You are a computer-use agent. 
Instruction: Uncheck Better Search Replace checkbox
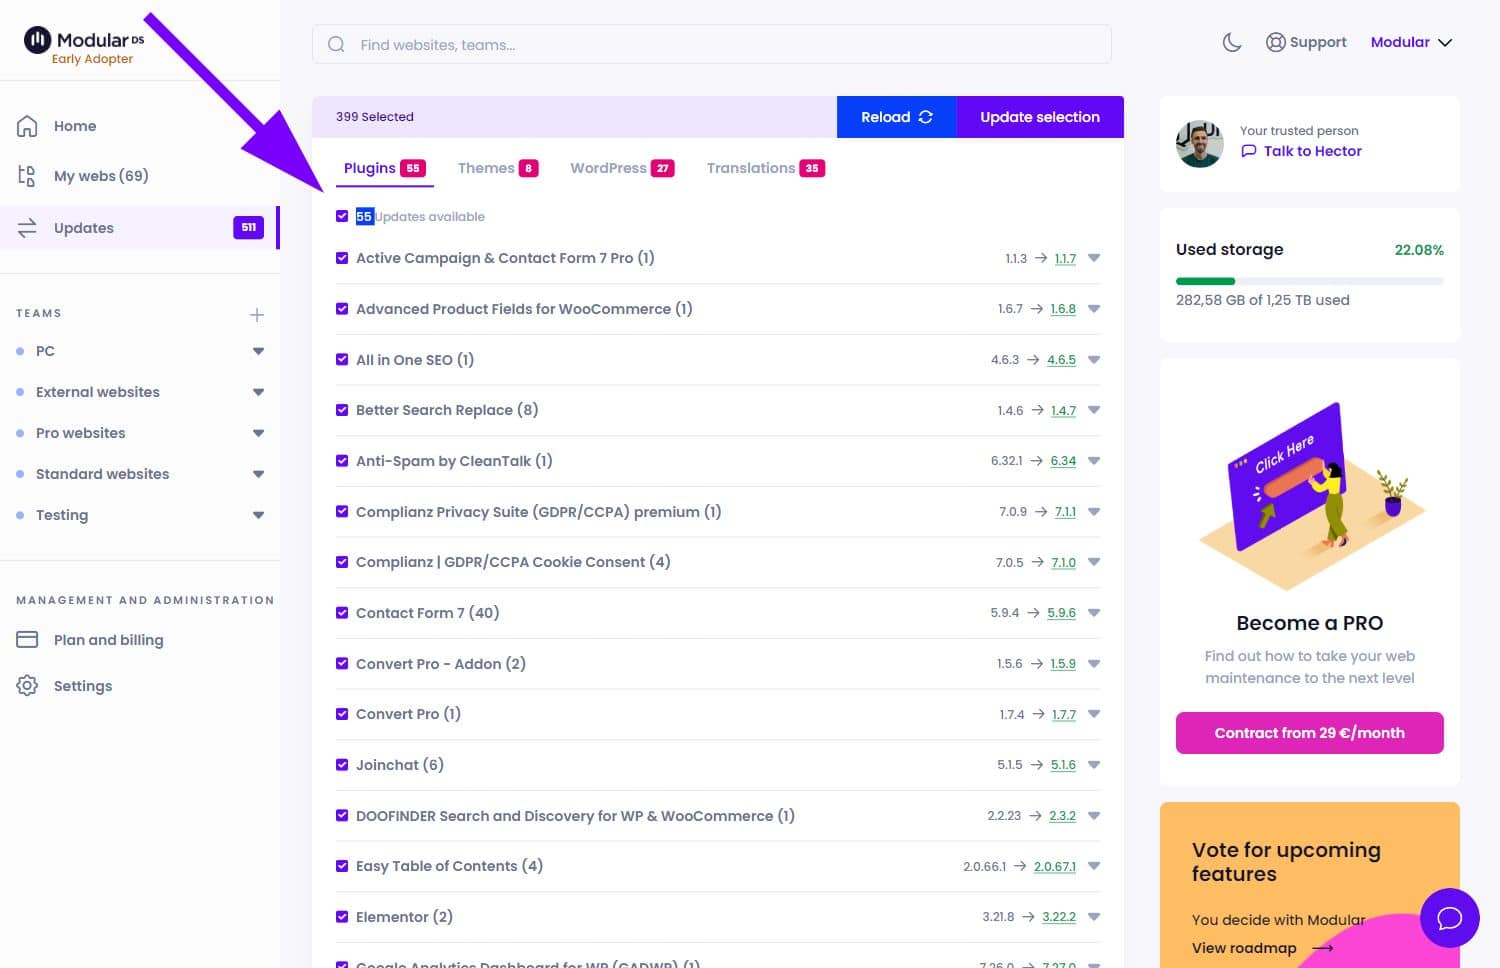[342, 410]
